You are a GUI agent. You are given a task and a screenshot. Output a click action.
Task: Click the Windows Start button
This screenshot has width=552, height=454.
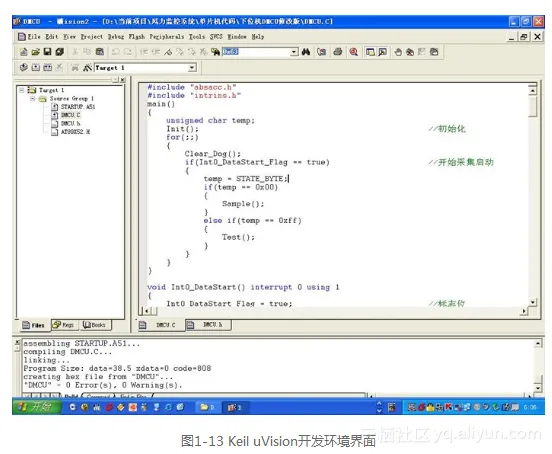36,407
